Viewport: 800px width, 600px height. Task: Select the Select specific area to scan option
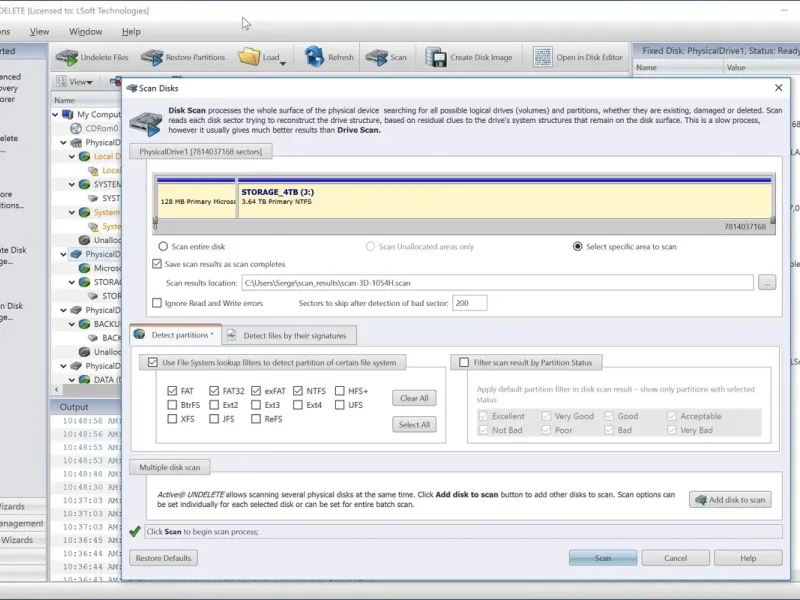[578, 246]
